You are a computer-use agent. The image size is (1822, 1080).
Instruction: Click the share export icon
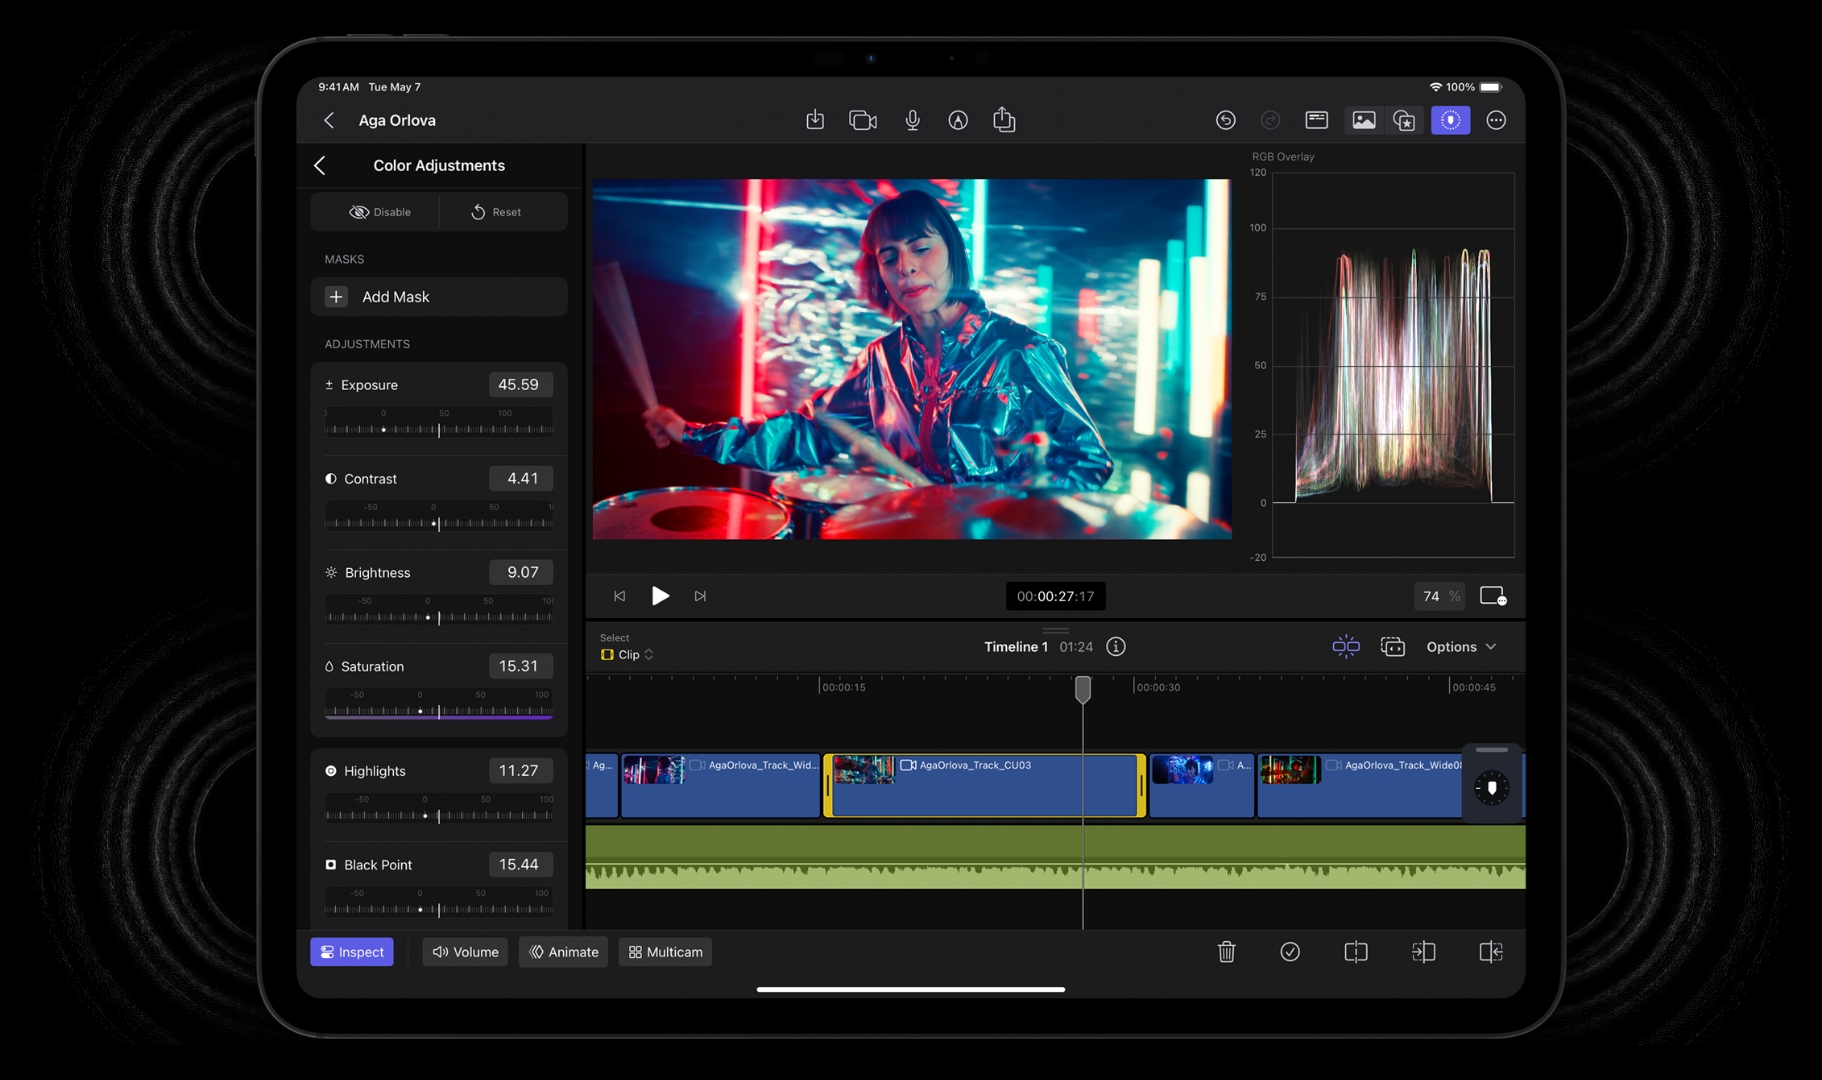(1004, 120)
